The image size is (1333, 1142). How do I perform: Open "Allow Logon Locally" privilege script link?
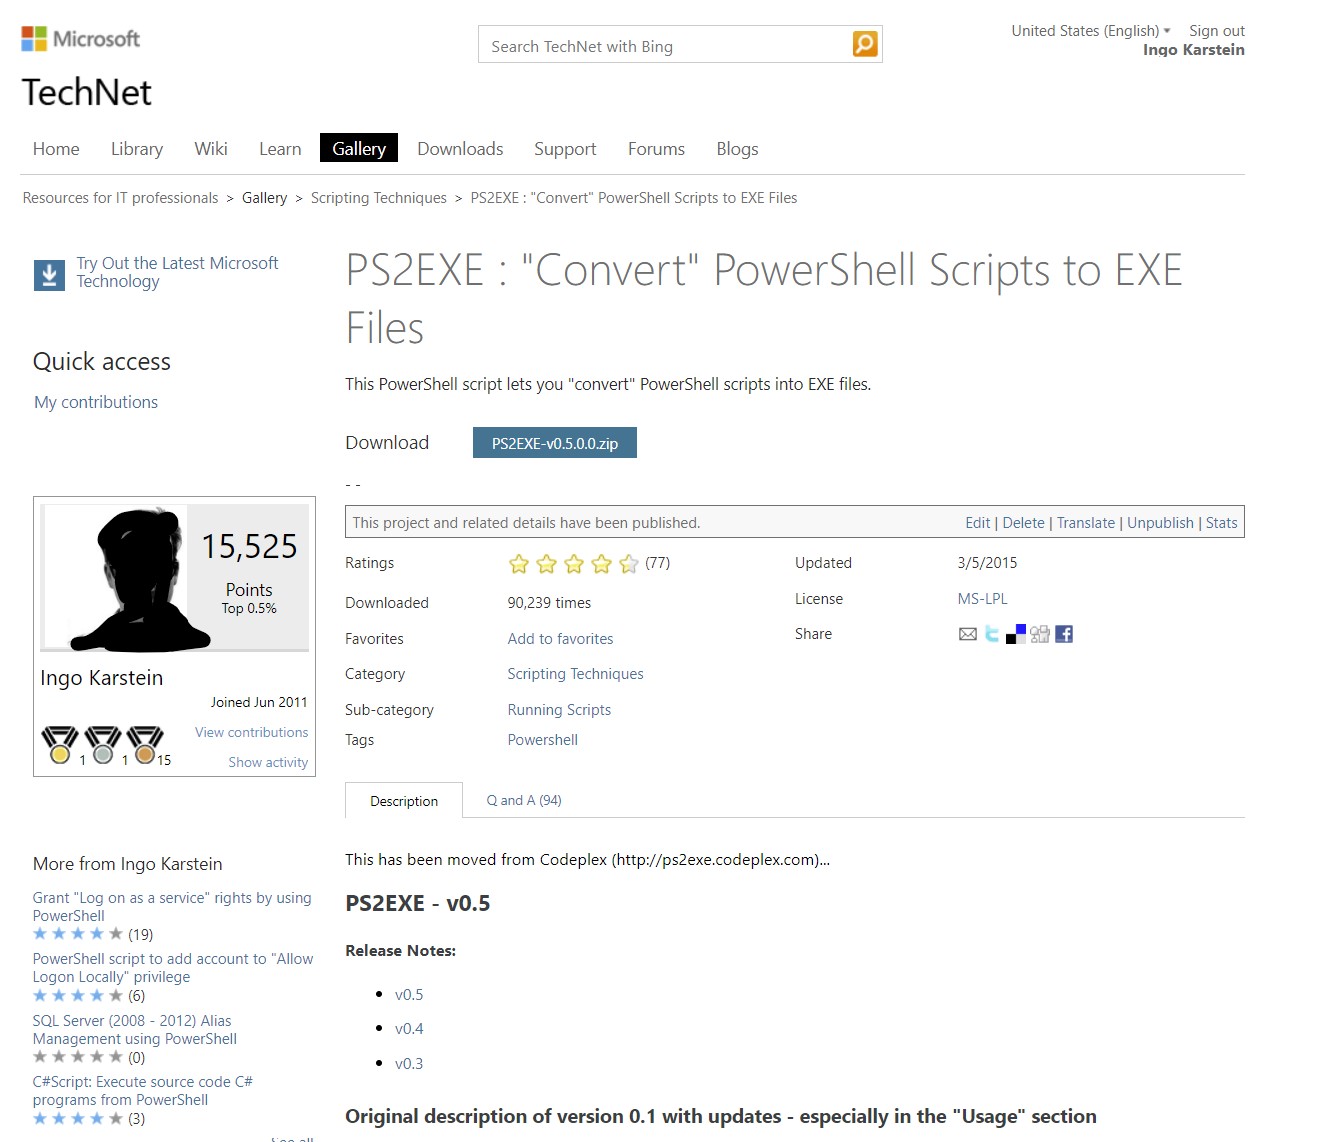[x=173, y=968]
